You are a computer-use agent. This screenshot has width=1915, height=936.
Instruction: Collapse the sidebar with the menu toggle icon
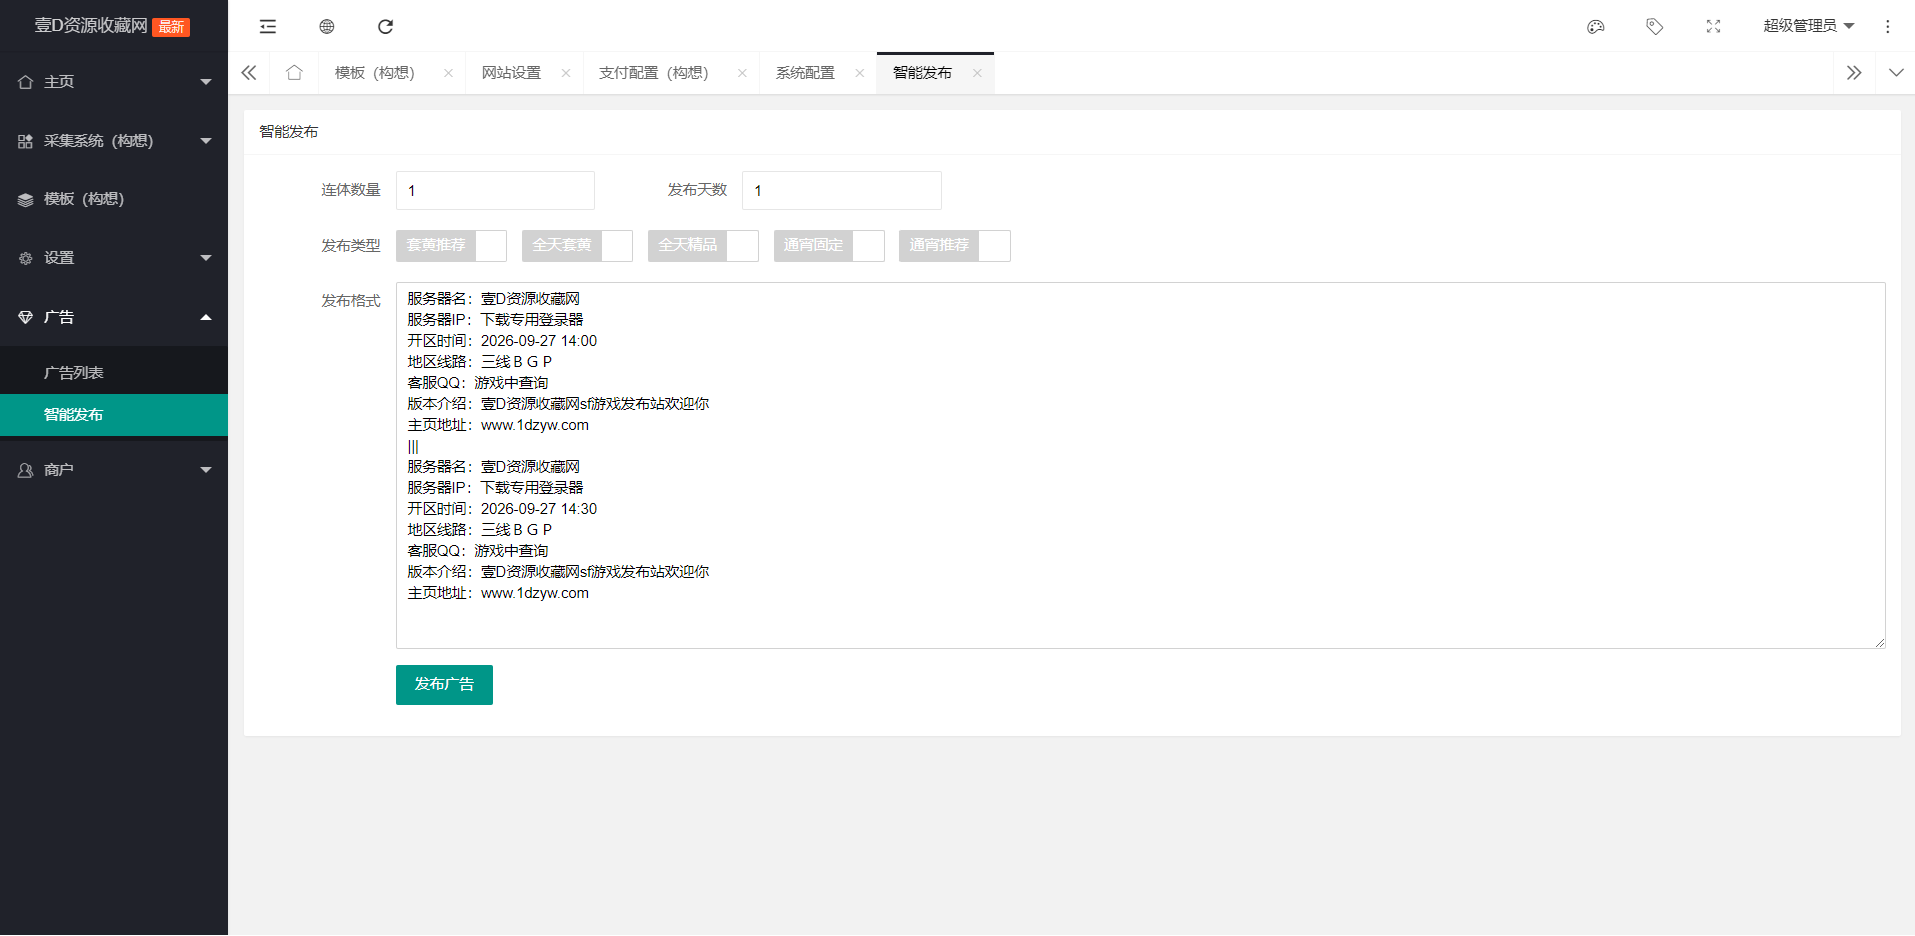point(268,26)
